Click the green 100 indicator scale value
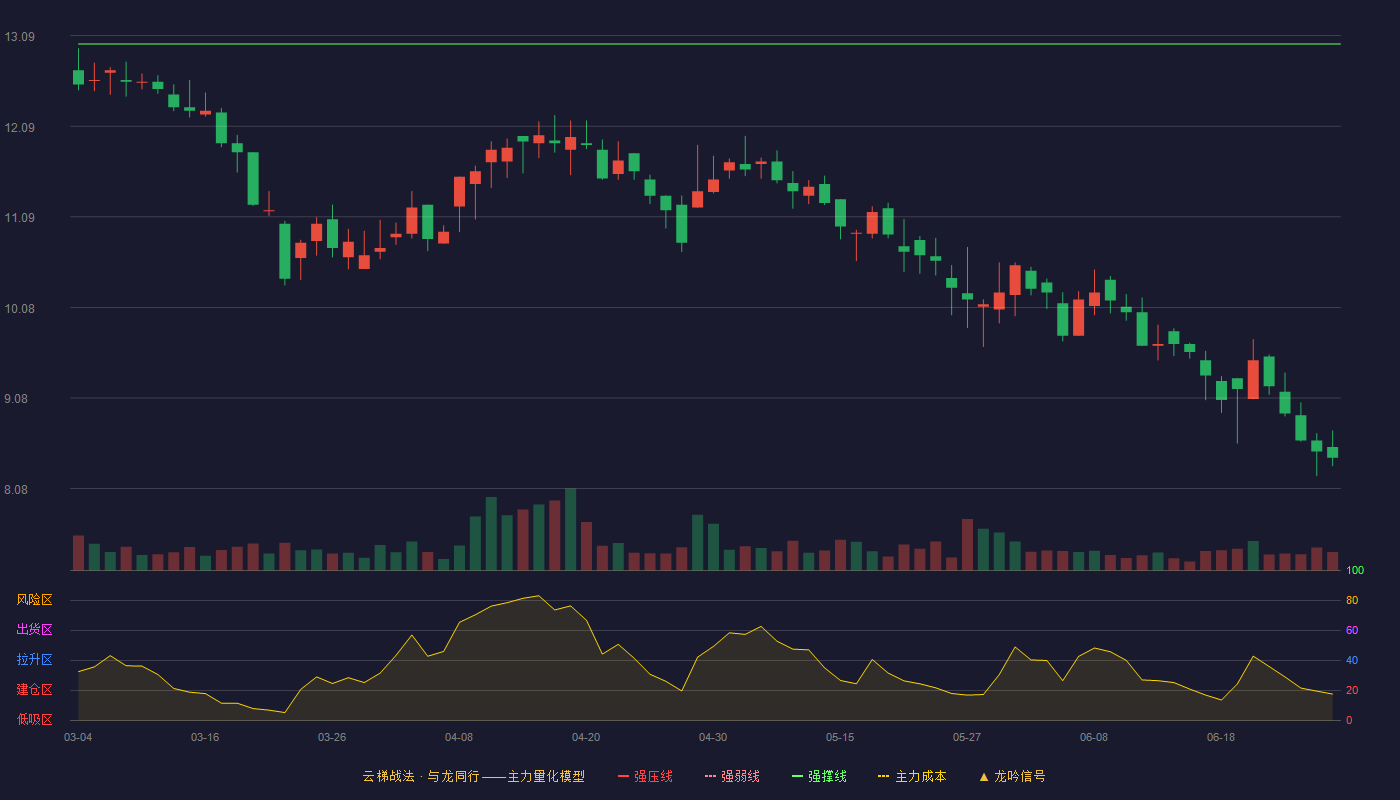 (1355, 570)
